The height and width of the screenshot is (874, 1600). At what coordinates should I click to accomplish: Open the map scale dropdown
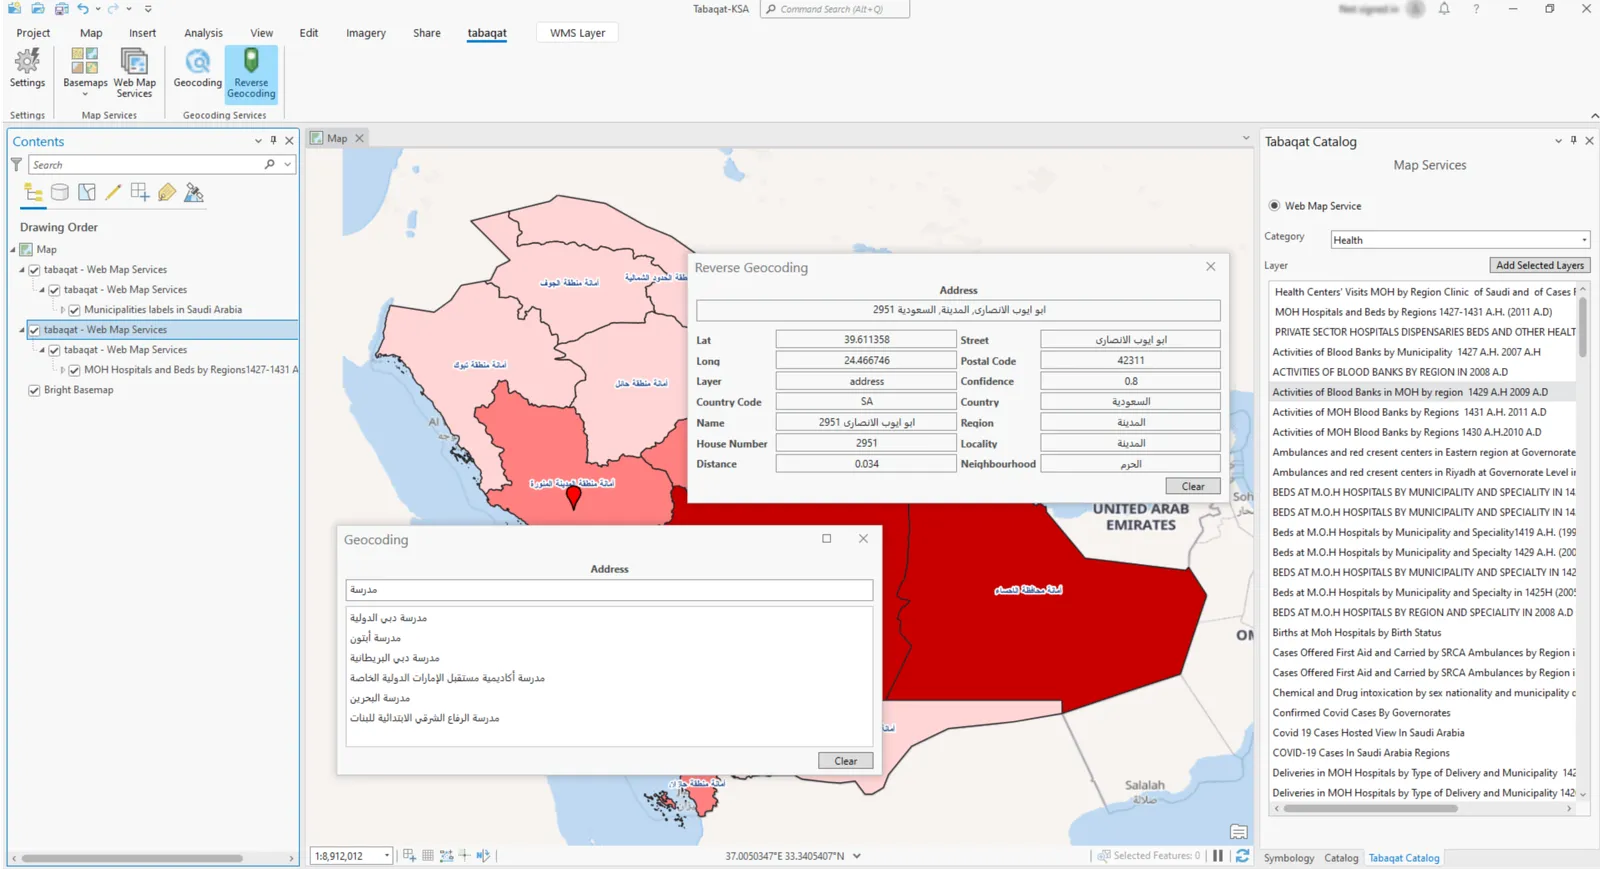pyautogui.click(x=387, y=856)
